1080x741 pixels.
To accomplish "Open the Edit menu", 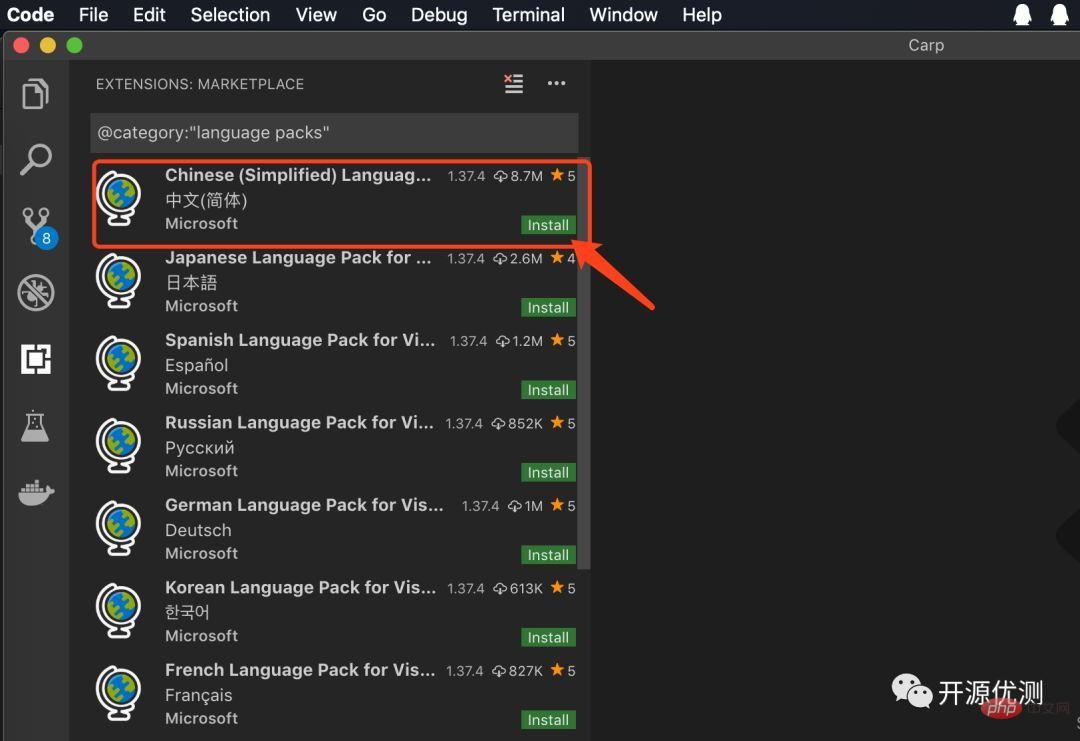I will coord(149,14).
